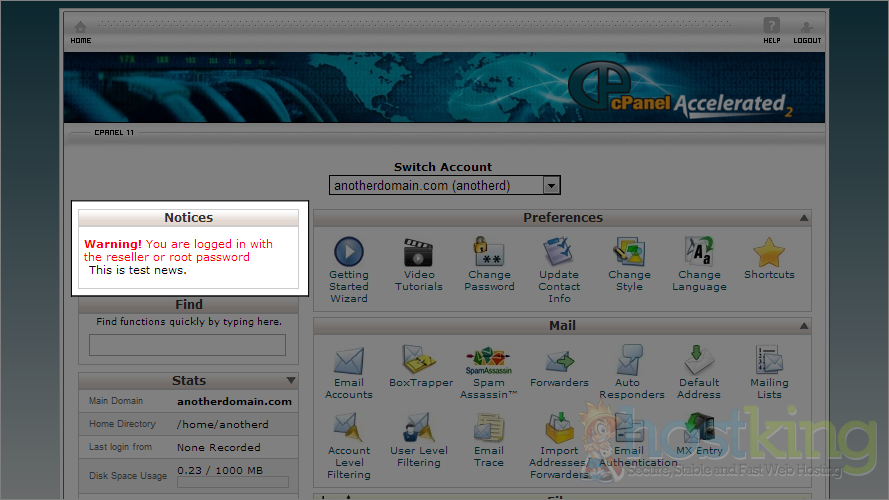Open Change Language settings
Screen dimensions: 889x500
[699, 252]
